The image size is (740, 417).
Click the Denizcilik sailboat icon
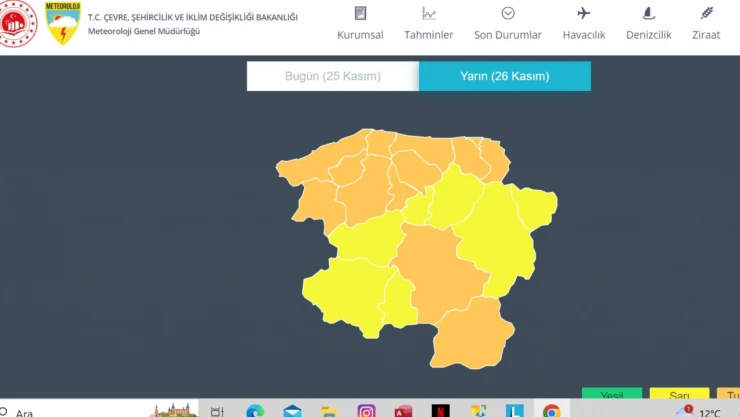pyautogui.click(x=648, y=13)
